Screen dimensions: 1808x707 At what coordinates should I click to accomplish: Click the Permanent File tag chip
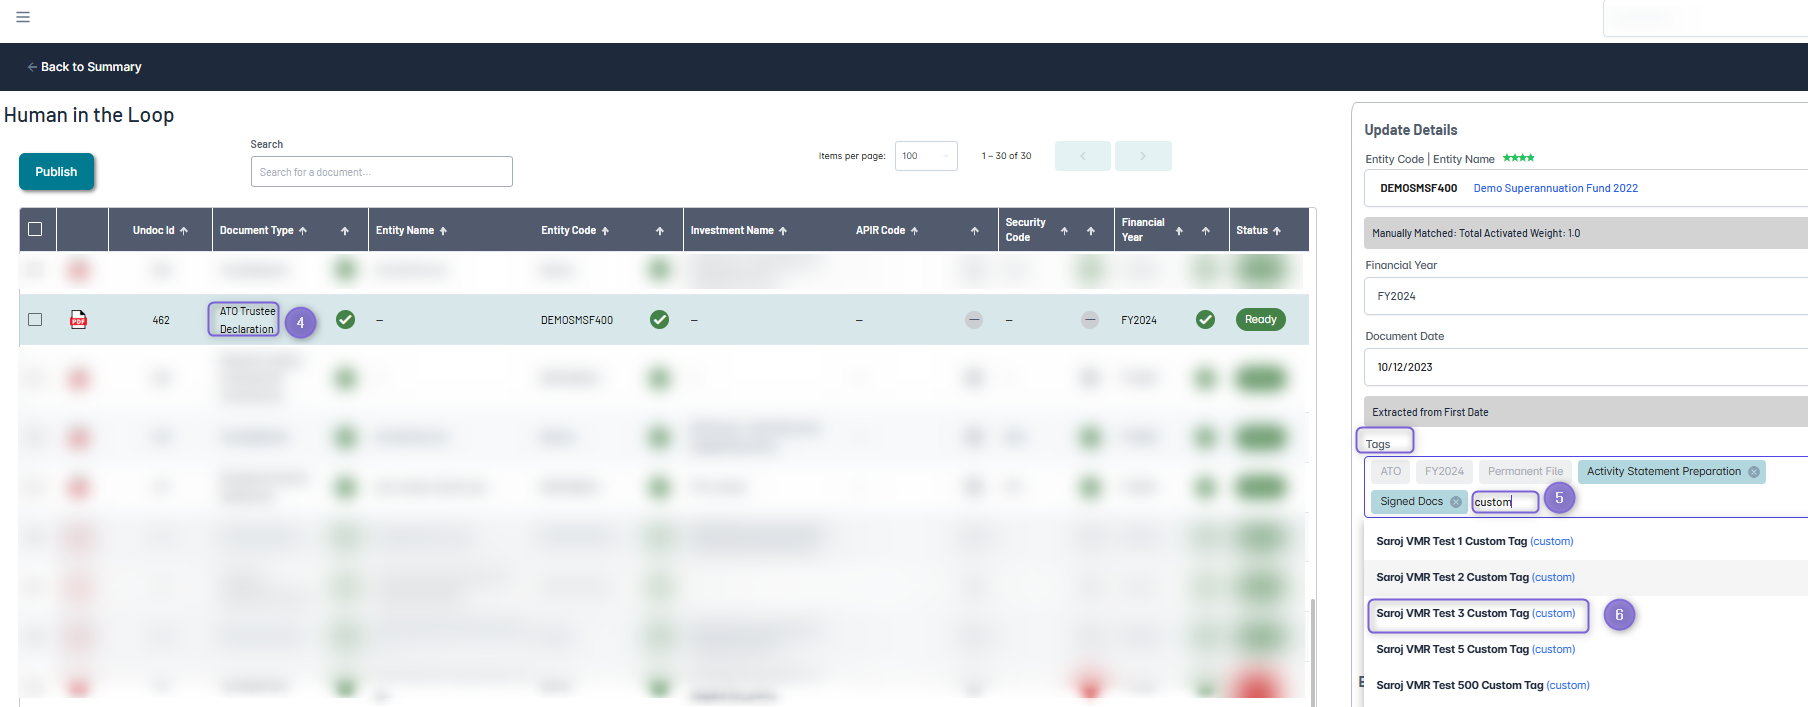click(1525, 472)
